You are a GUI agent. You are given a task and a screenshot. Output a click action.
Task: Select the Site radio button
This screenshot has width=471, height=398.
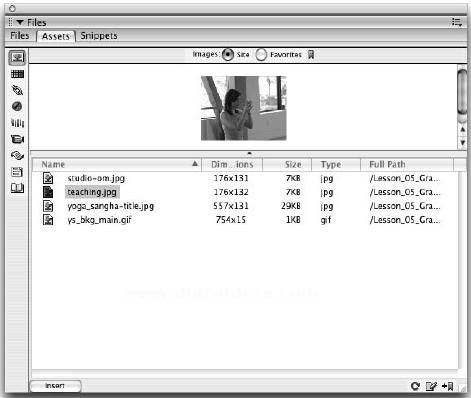[228, 55]
